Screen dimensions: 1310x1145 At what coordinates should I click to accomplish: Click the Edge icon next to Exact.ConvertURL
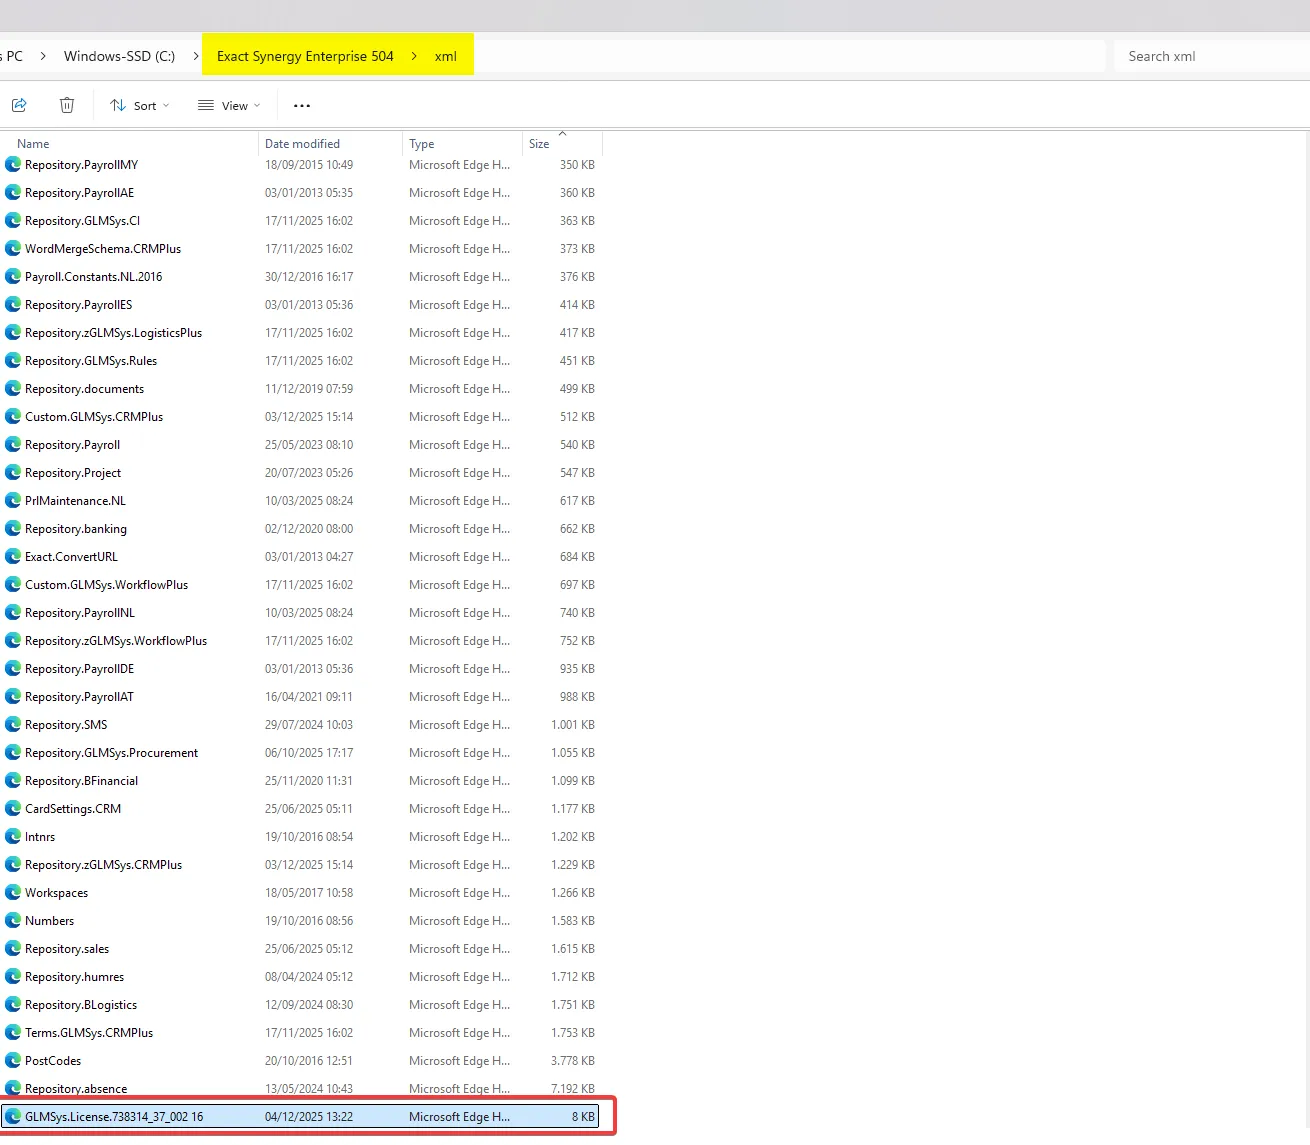tap(13, 557)
